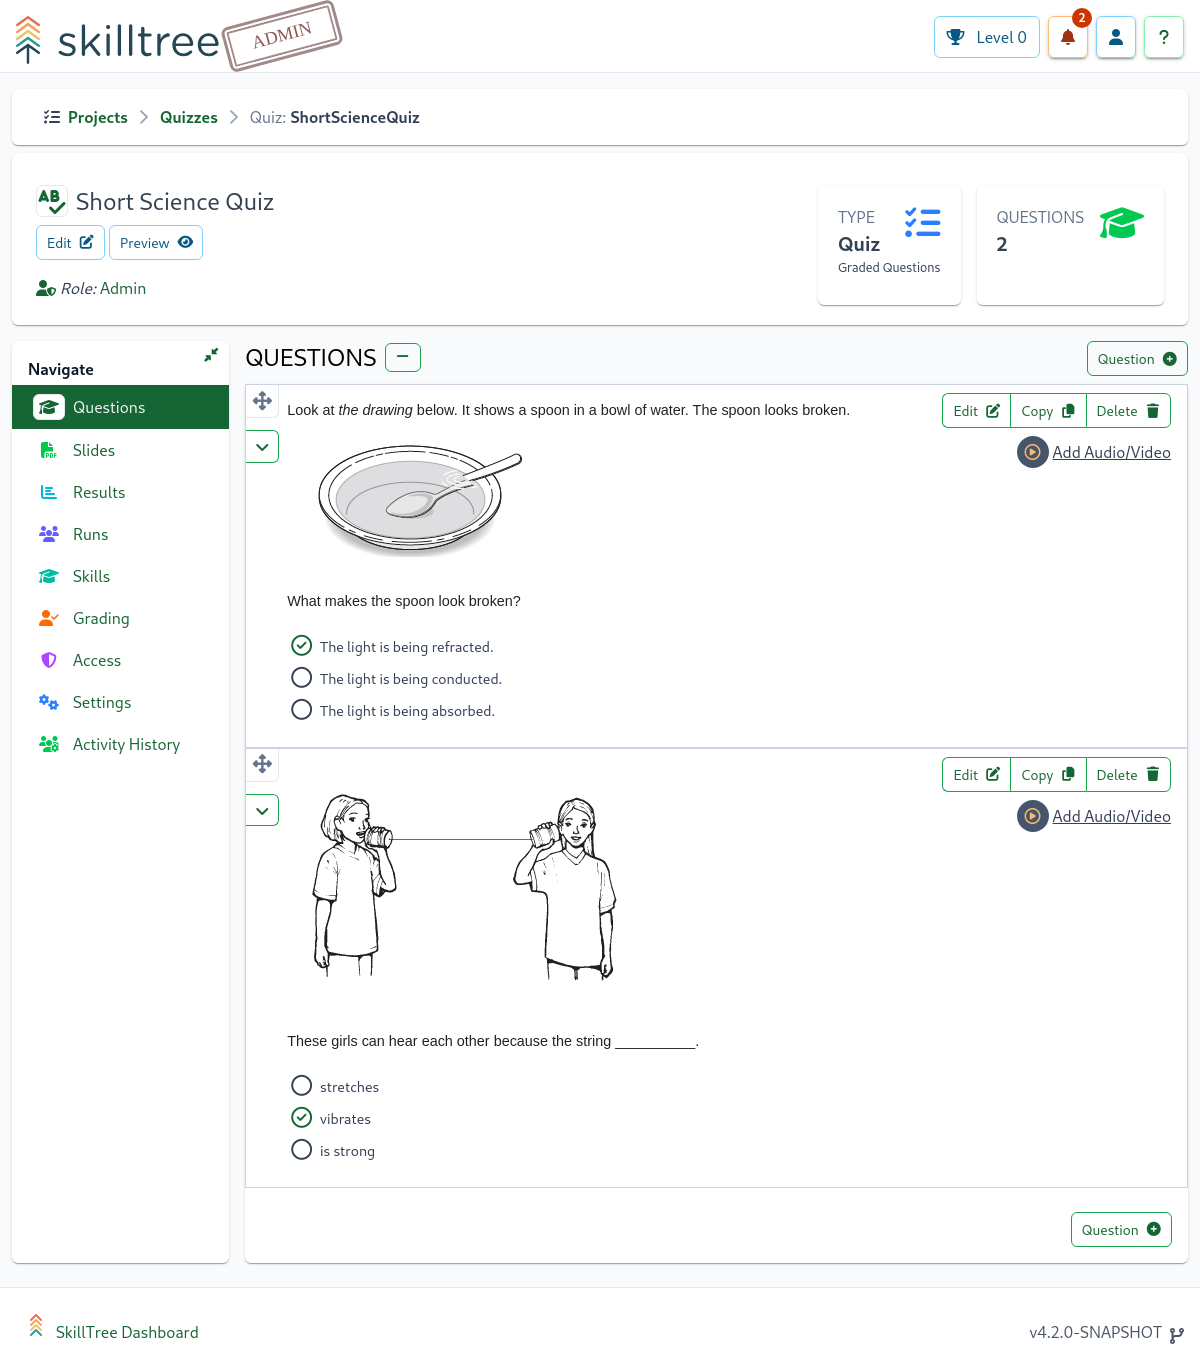The height and width of the screenshot is (1368, 1200).
Task: Open the Quizzes breadcrumb link
Action: coord(188,117)
